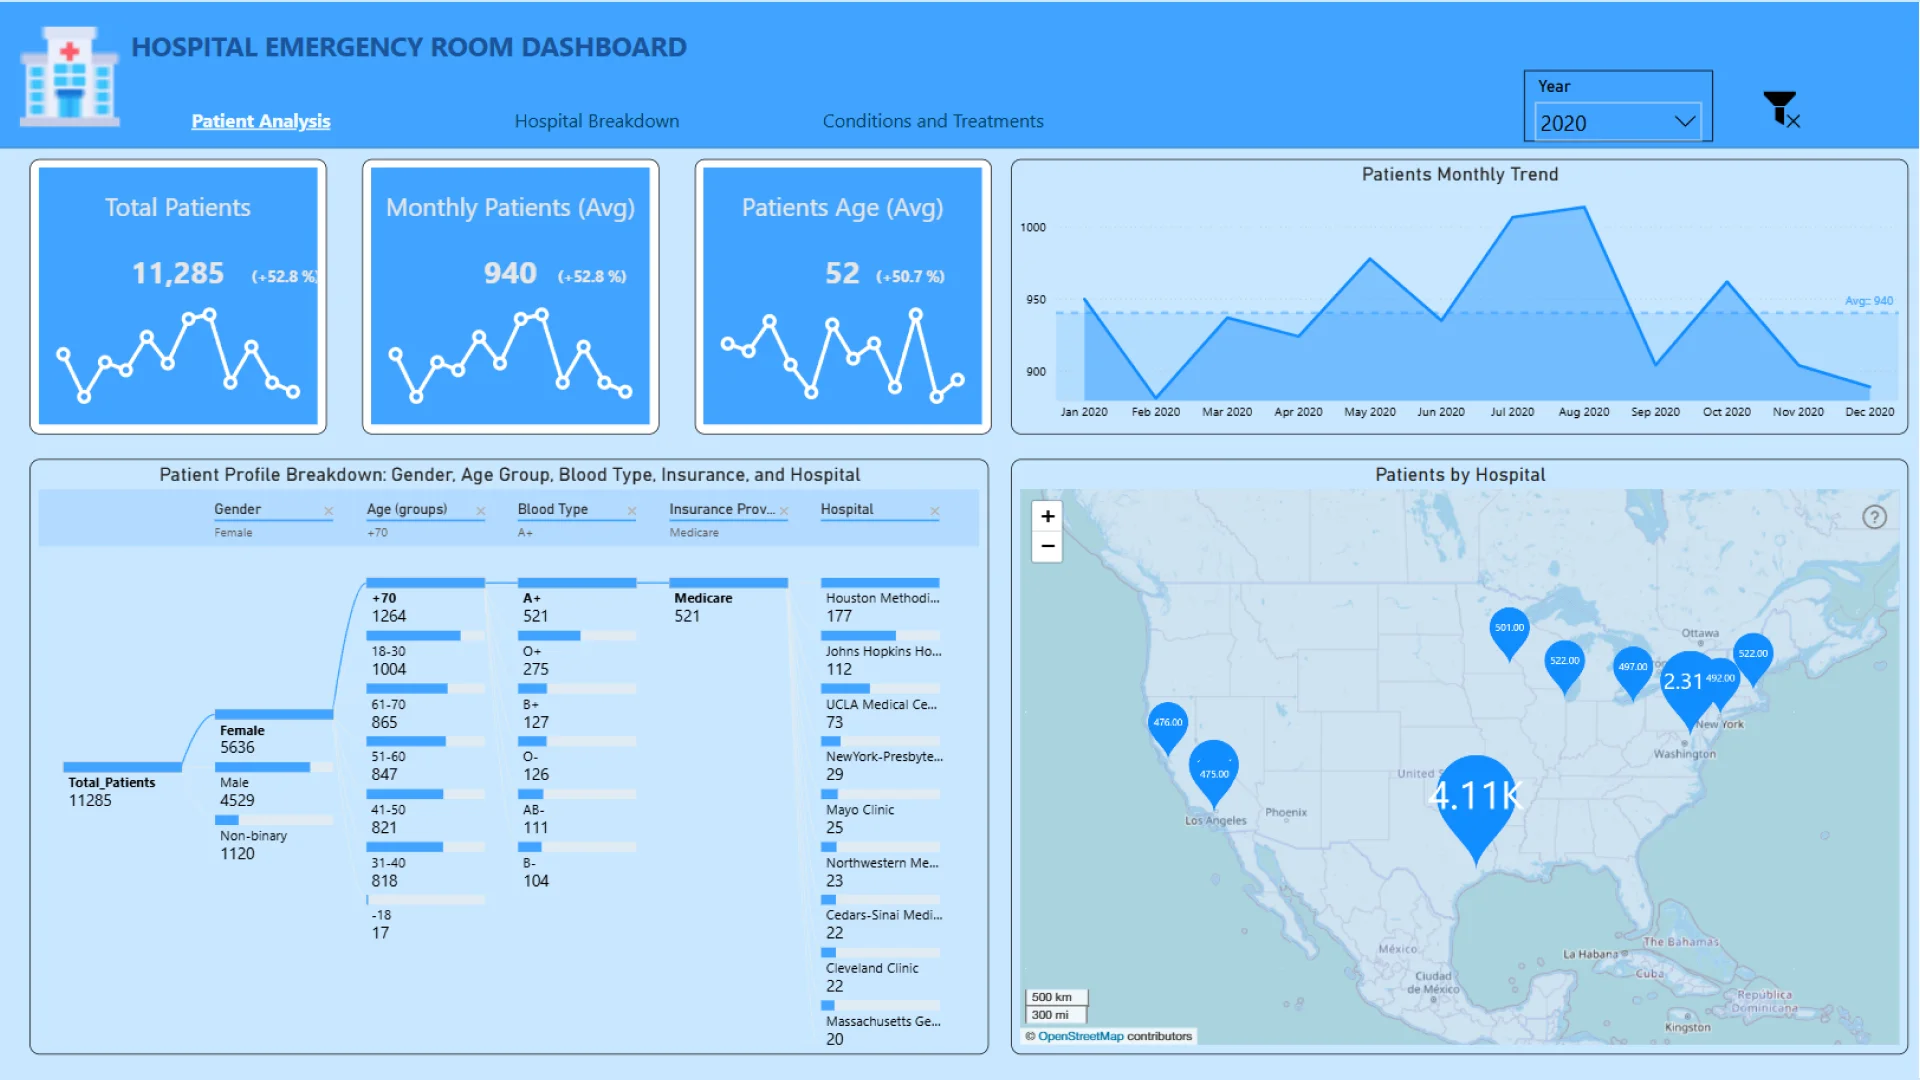Open the Year dropdown showing 2020
The height and width of the screenshot is (1080, 1920).
(x=1617, y=122)
